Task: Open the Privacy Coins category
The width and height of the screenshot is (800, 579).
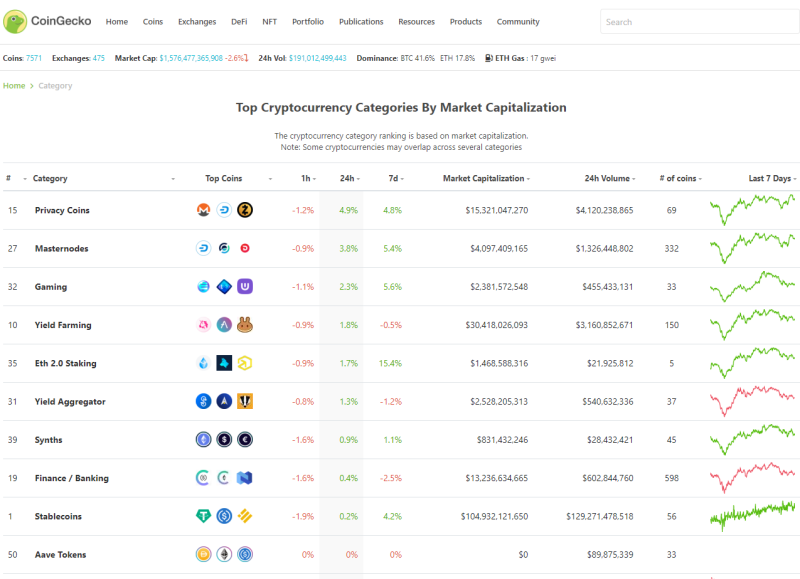Action: click(x=62, y=210)
